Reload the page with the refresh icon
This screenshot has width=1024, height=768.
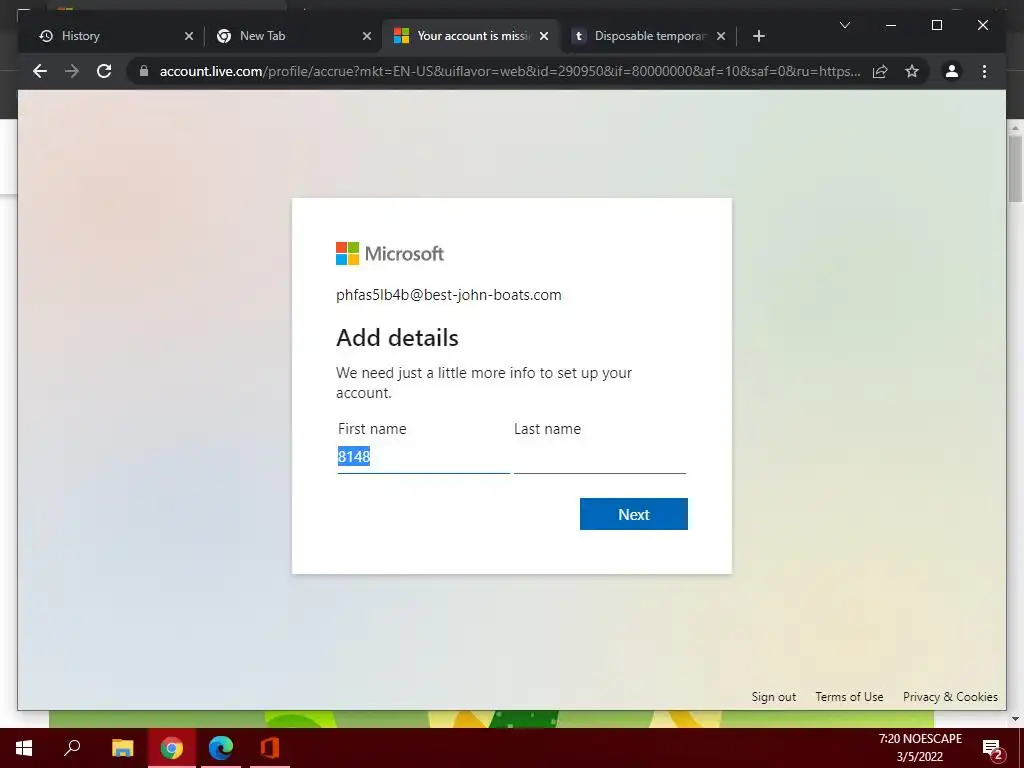click(x=104, y=71)
